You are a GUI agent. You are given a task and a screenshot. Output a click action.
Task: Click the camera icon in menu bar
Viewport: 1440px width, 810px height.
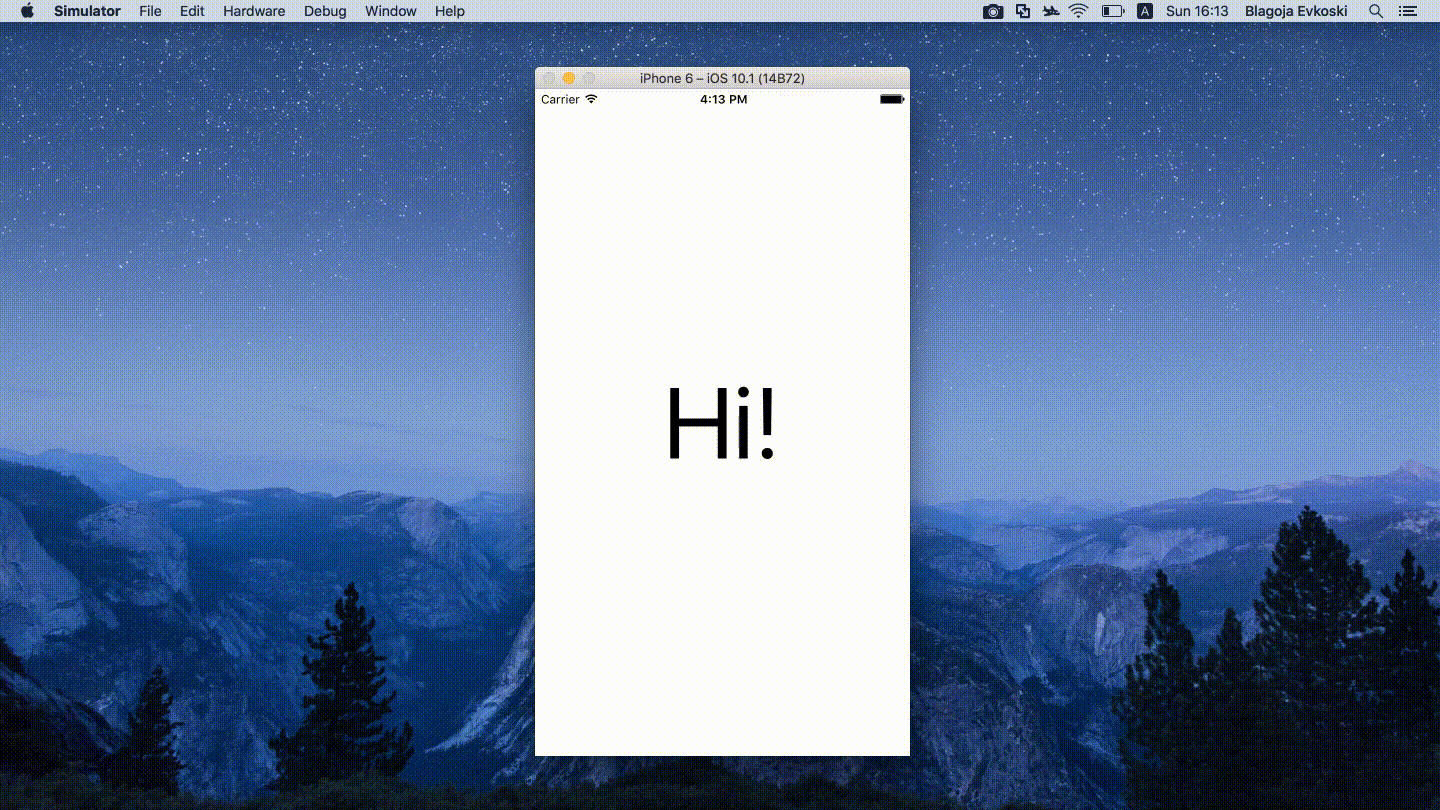(993, 11)
